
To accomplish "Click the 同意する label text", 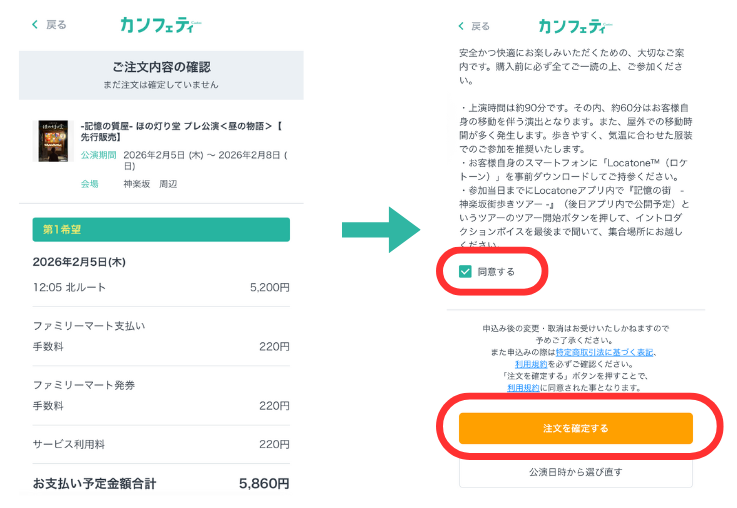I will click(x=496, y=271).
